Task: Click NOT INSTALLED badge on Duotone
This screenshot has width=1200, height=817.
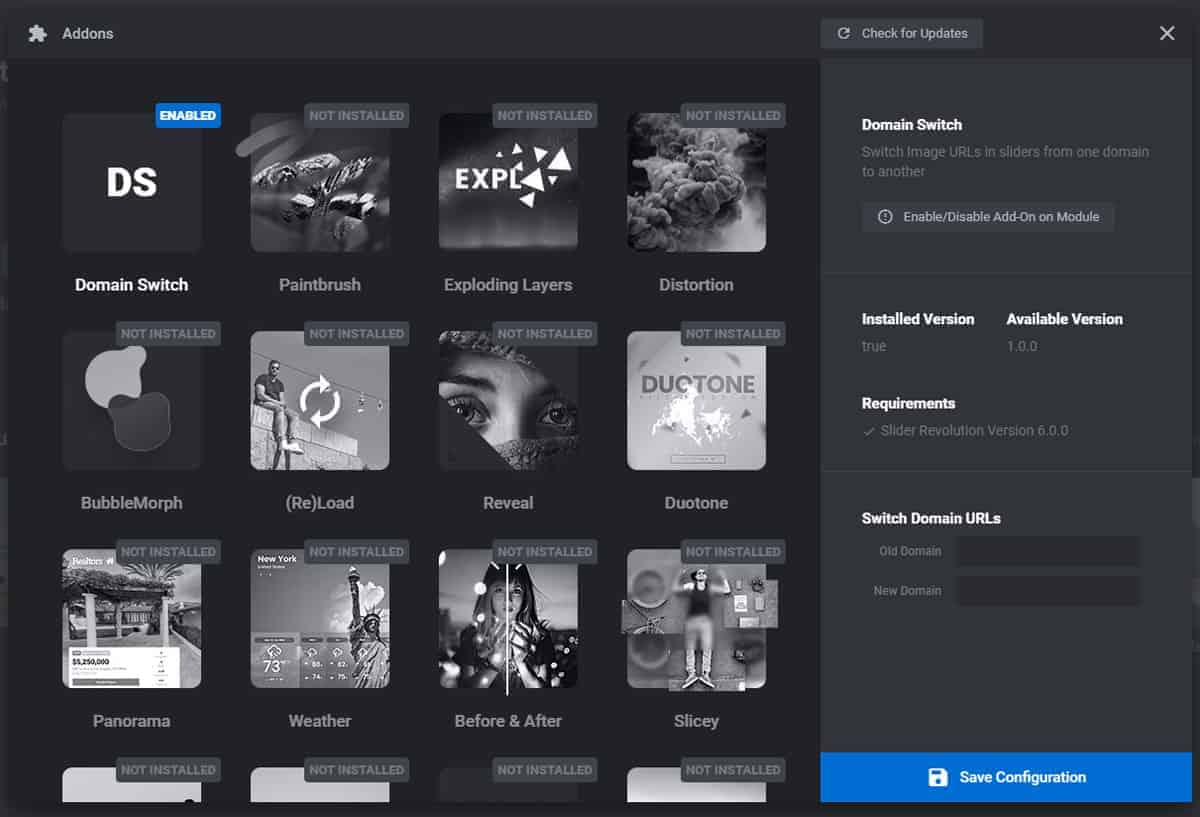Action: 733,333
